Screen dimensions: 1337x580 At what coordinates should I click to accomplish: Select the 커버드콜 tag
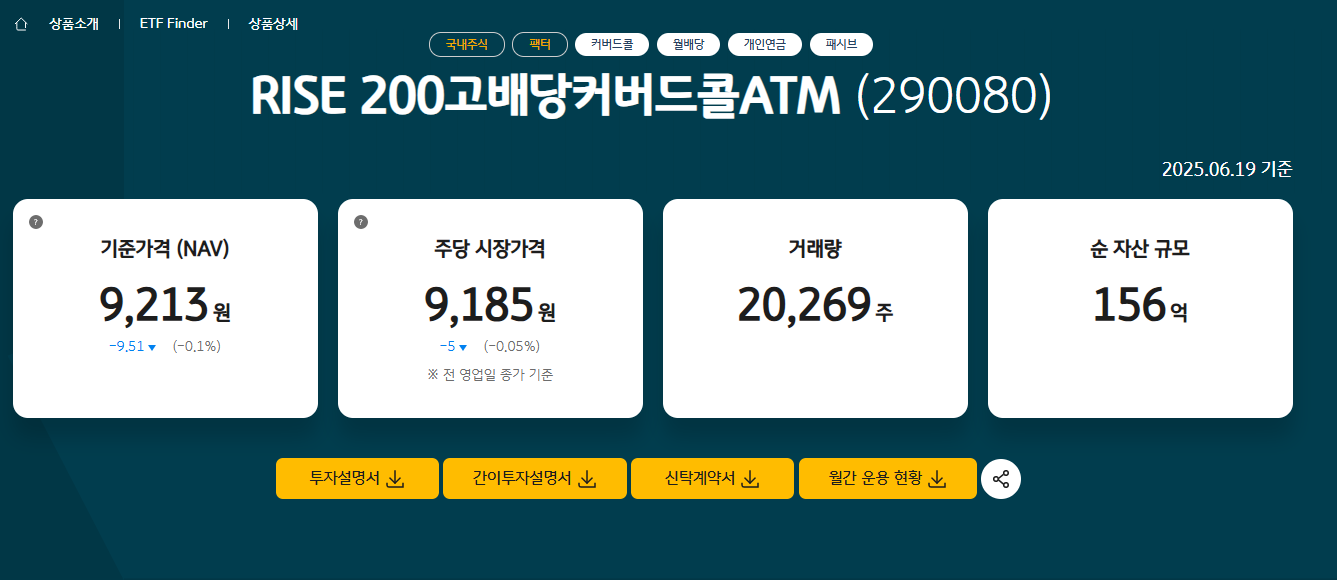(x=612, y=44)
